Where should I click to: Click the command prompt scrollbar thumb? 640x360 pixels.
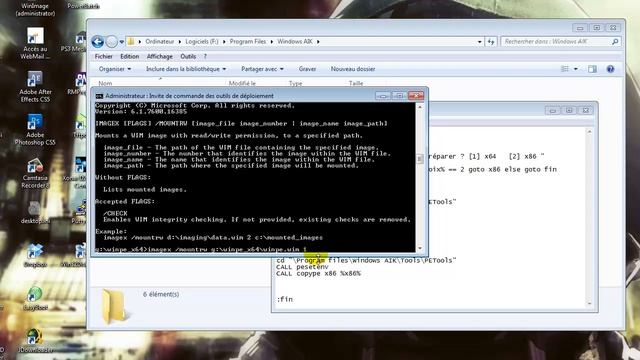[420, 158]
